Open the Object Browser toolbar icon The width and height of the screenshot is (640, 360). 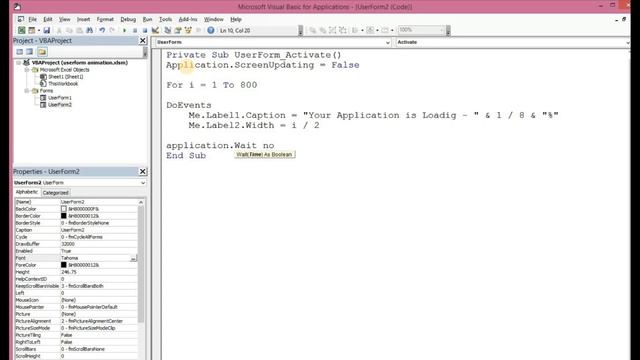point(188,30)
